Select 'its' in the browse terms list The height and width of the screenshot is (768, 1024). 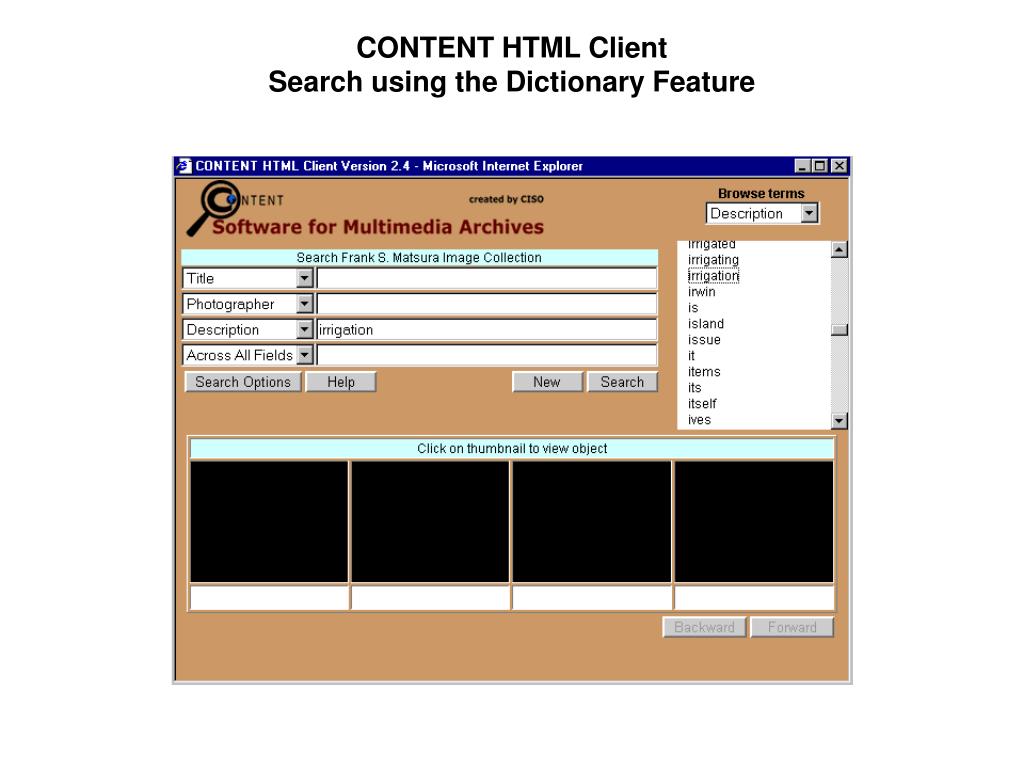pos(694,388)
